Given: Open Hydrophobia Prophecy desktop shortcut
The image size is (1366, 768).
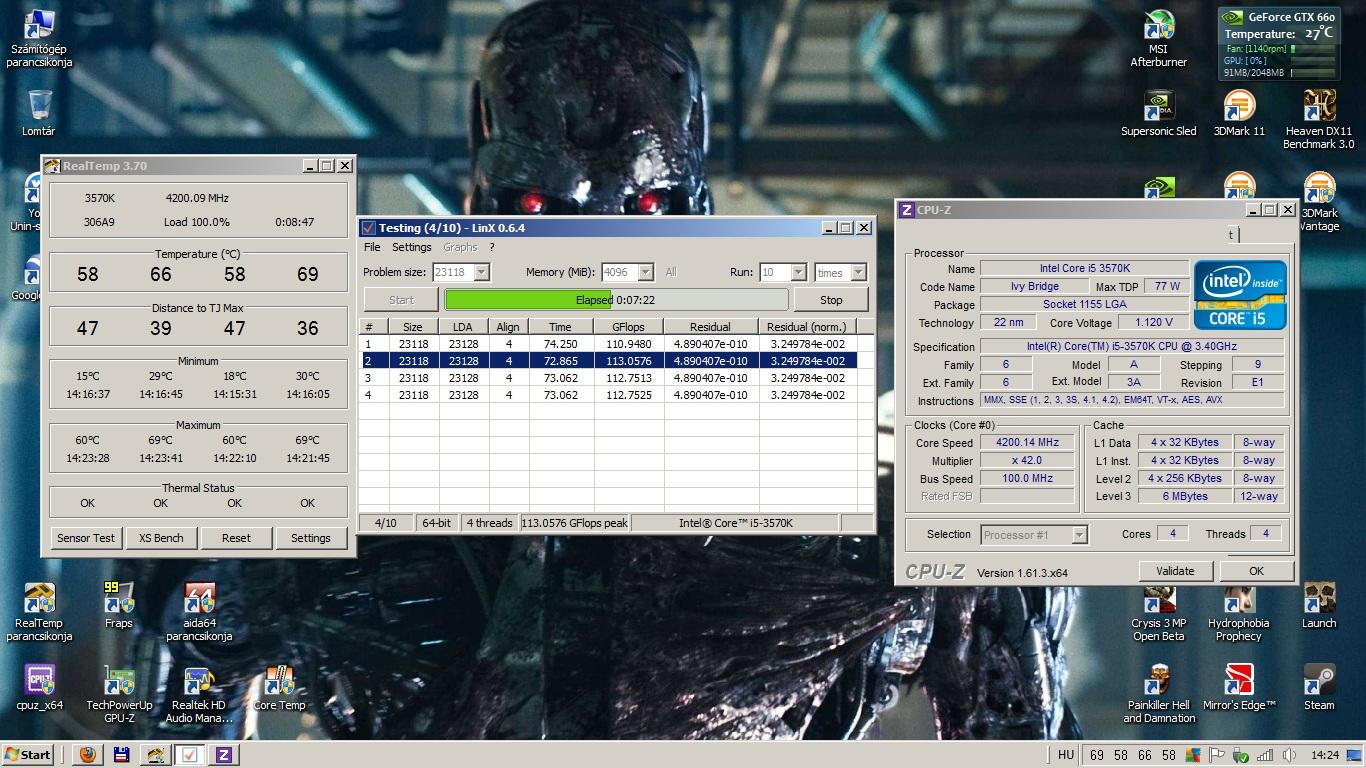Looking at the screenshot, I should click(1239, 612).
